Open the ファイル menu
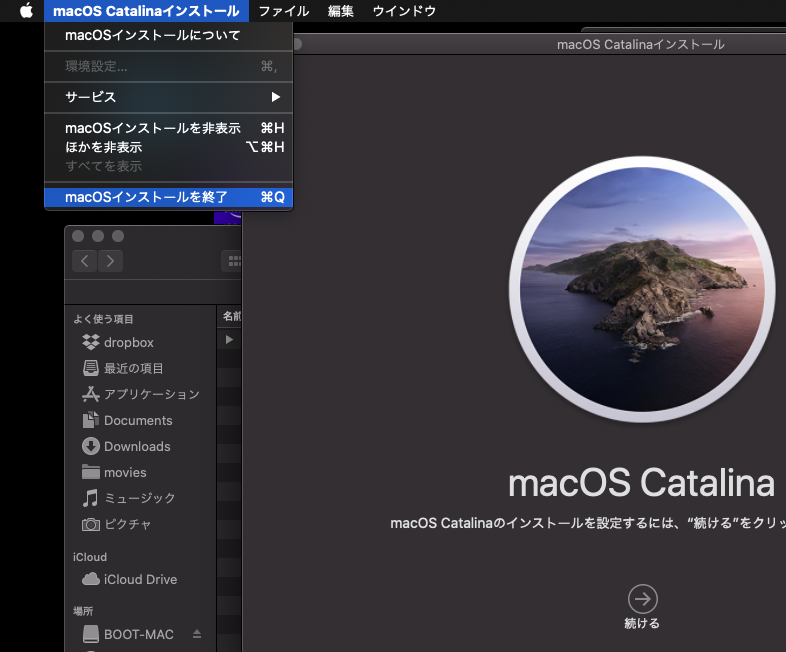The width and height of the screenshot is (786, 652). pos(284,11)
